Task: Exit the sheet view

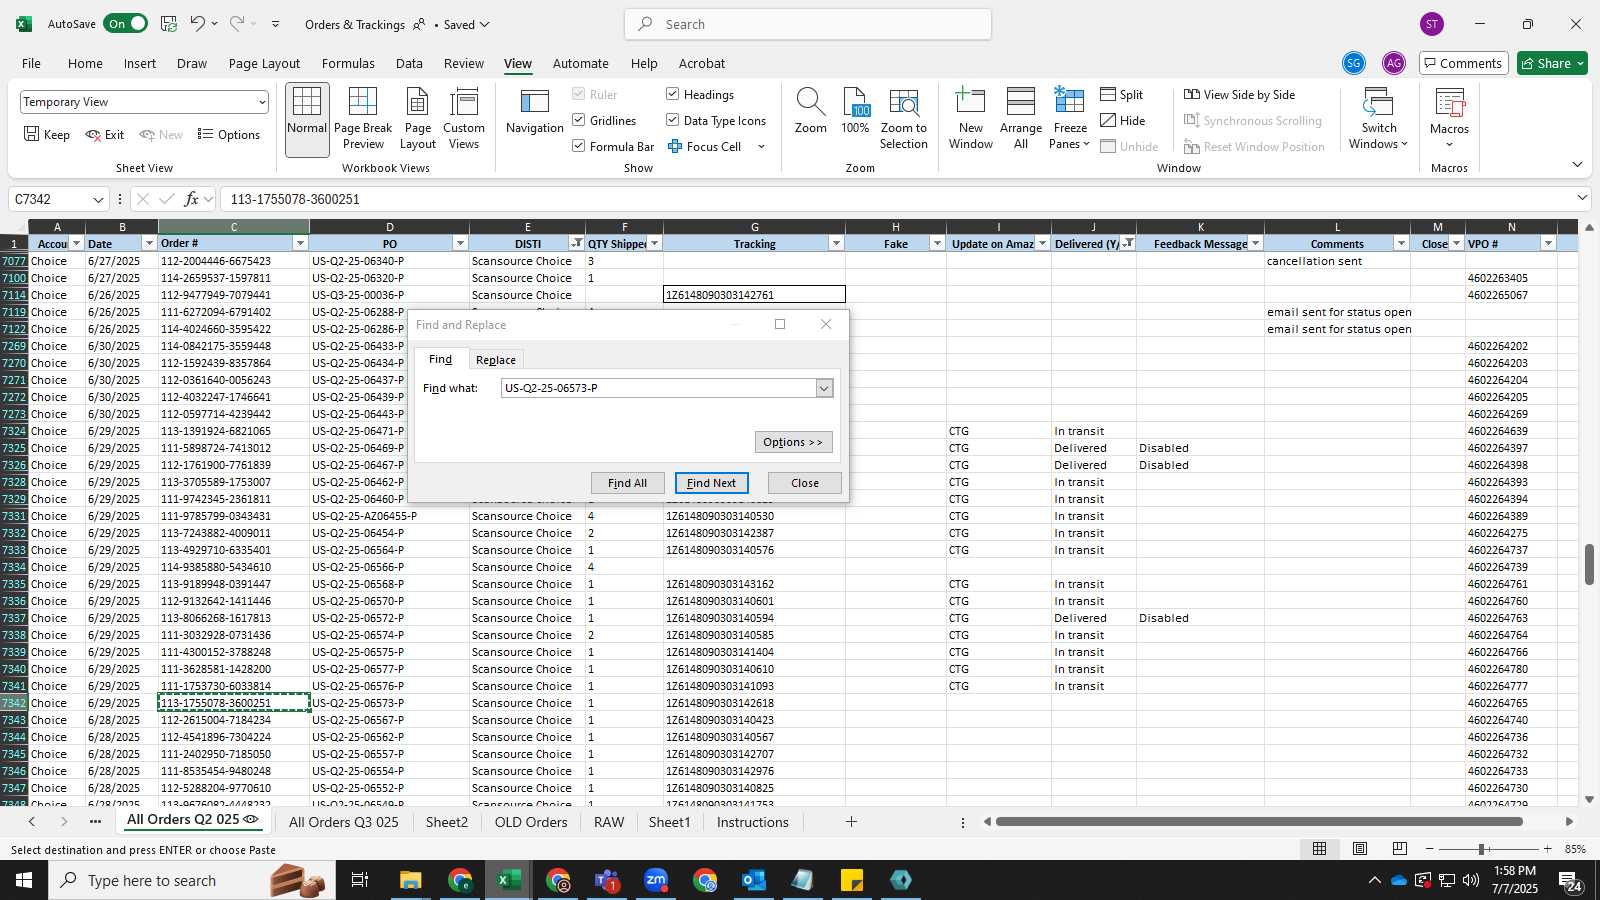Action: pos(105,134)
